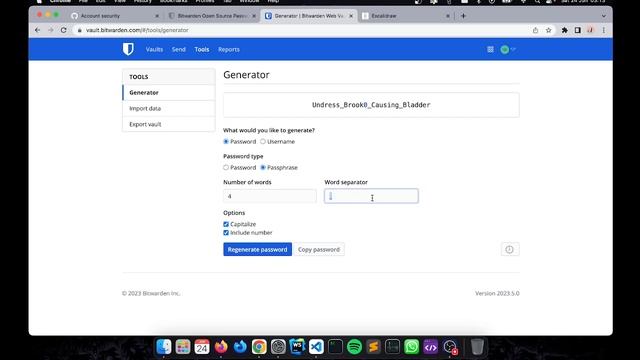Open the Chrome extensions puzzle icon

[x=564, y=30]
